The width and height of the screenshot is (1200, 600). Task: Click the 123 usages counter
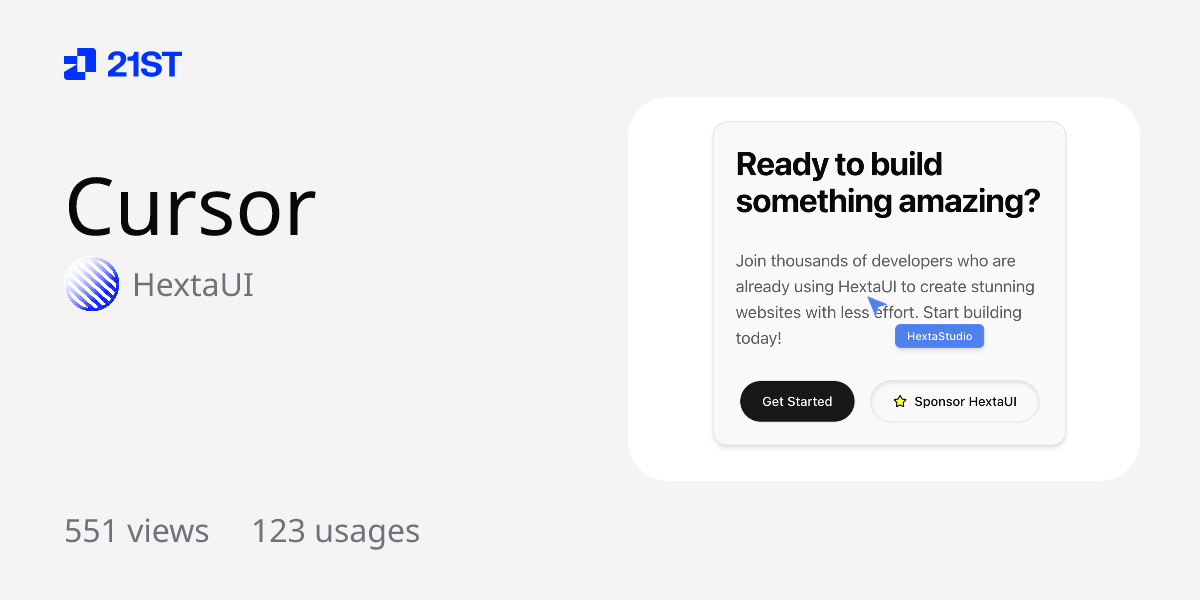tap(335, 530)
